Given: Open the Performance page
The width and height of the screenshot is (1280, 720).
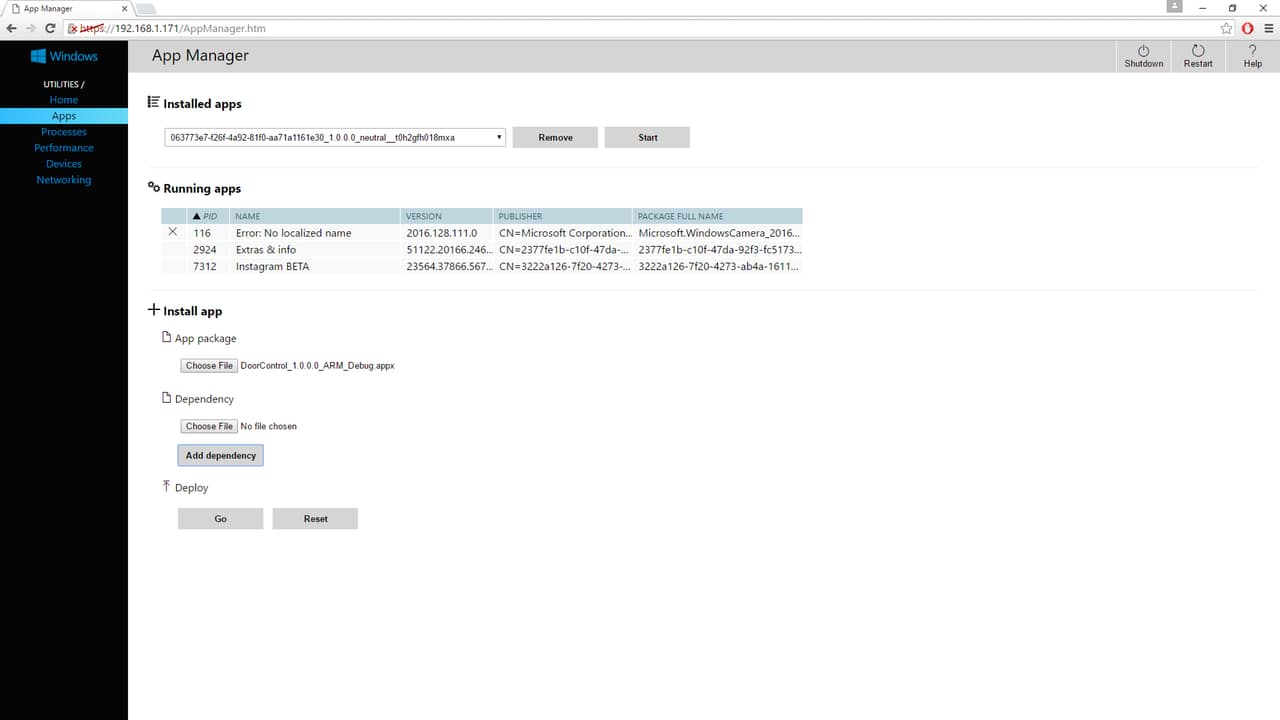Looking at the screenshot, I should point(64,148).
